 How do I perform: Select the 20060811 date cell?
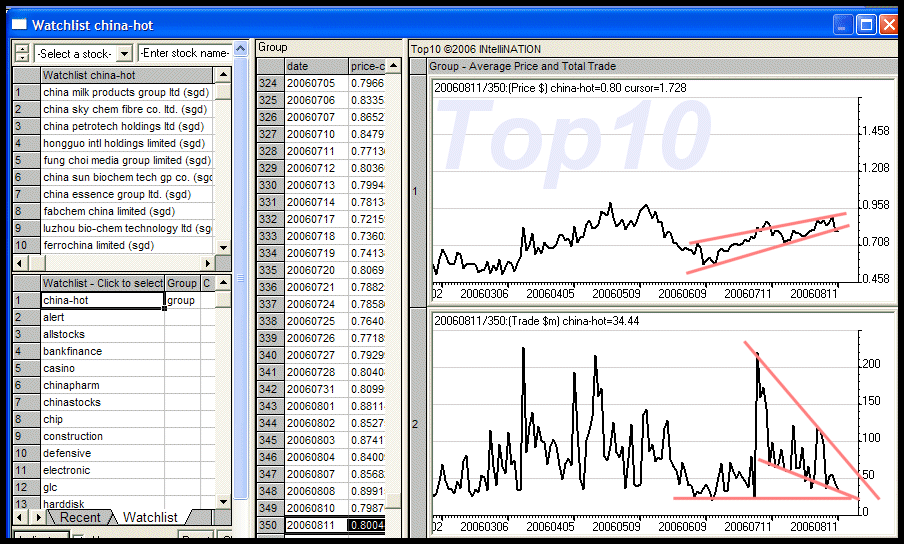(317, 526)
